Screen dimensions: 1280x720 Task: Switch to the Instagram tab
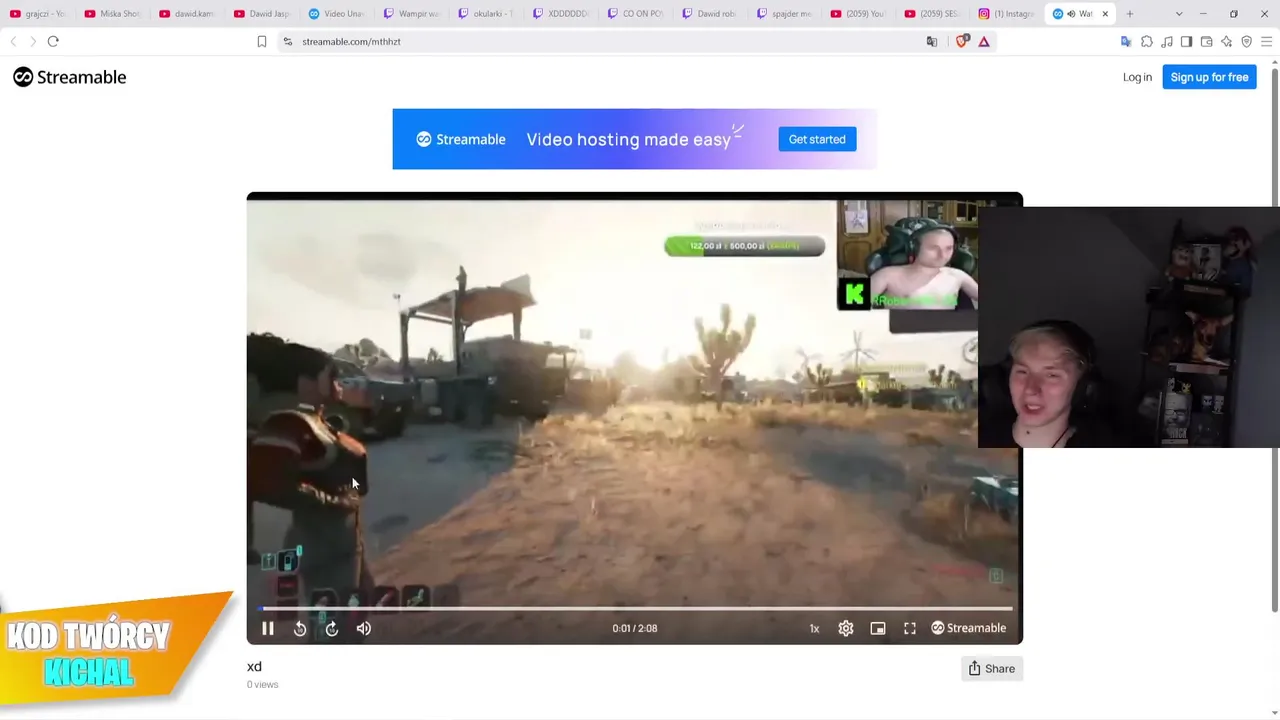click(1008, 14)
